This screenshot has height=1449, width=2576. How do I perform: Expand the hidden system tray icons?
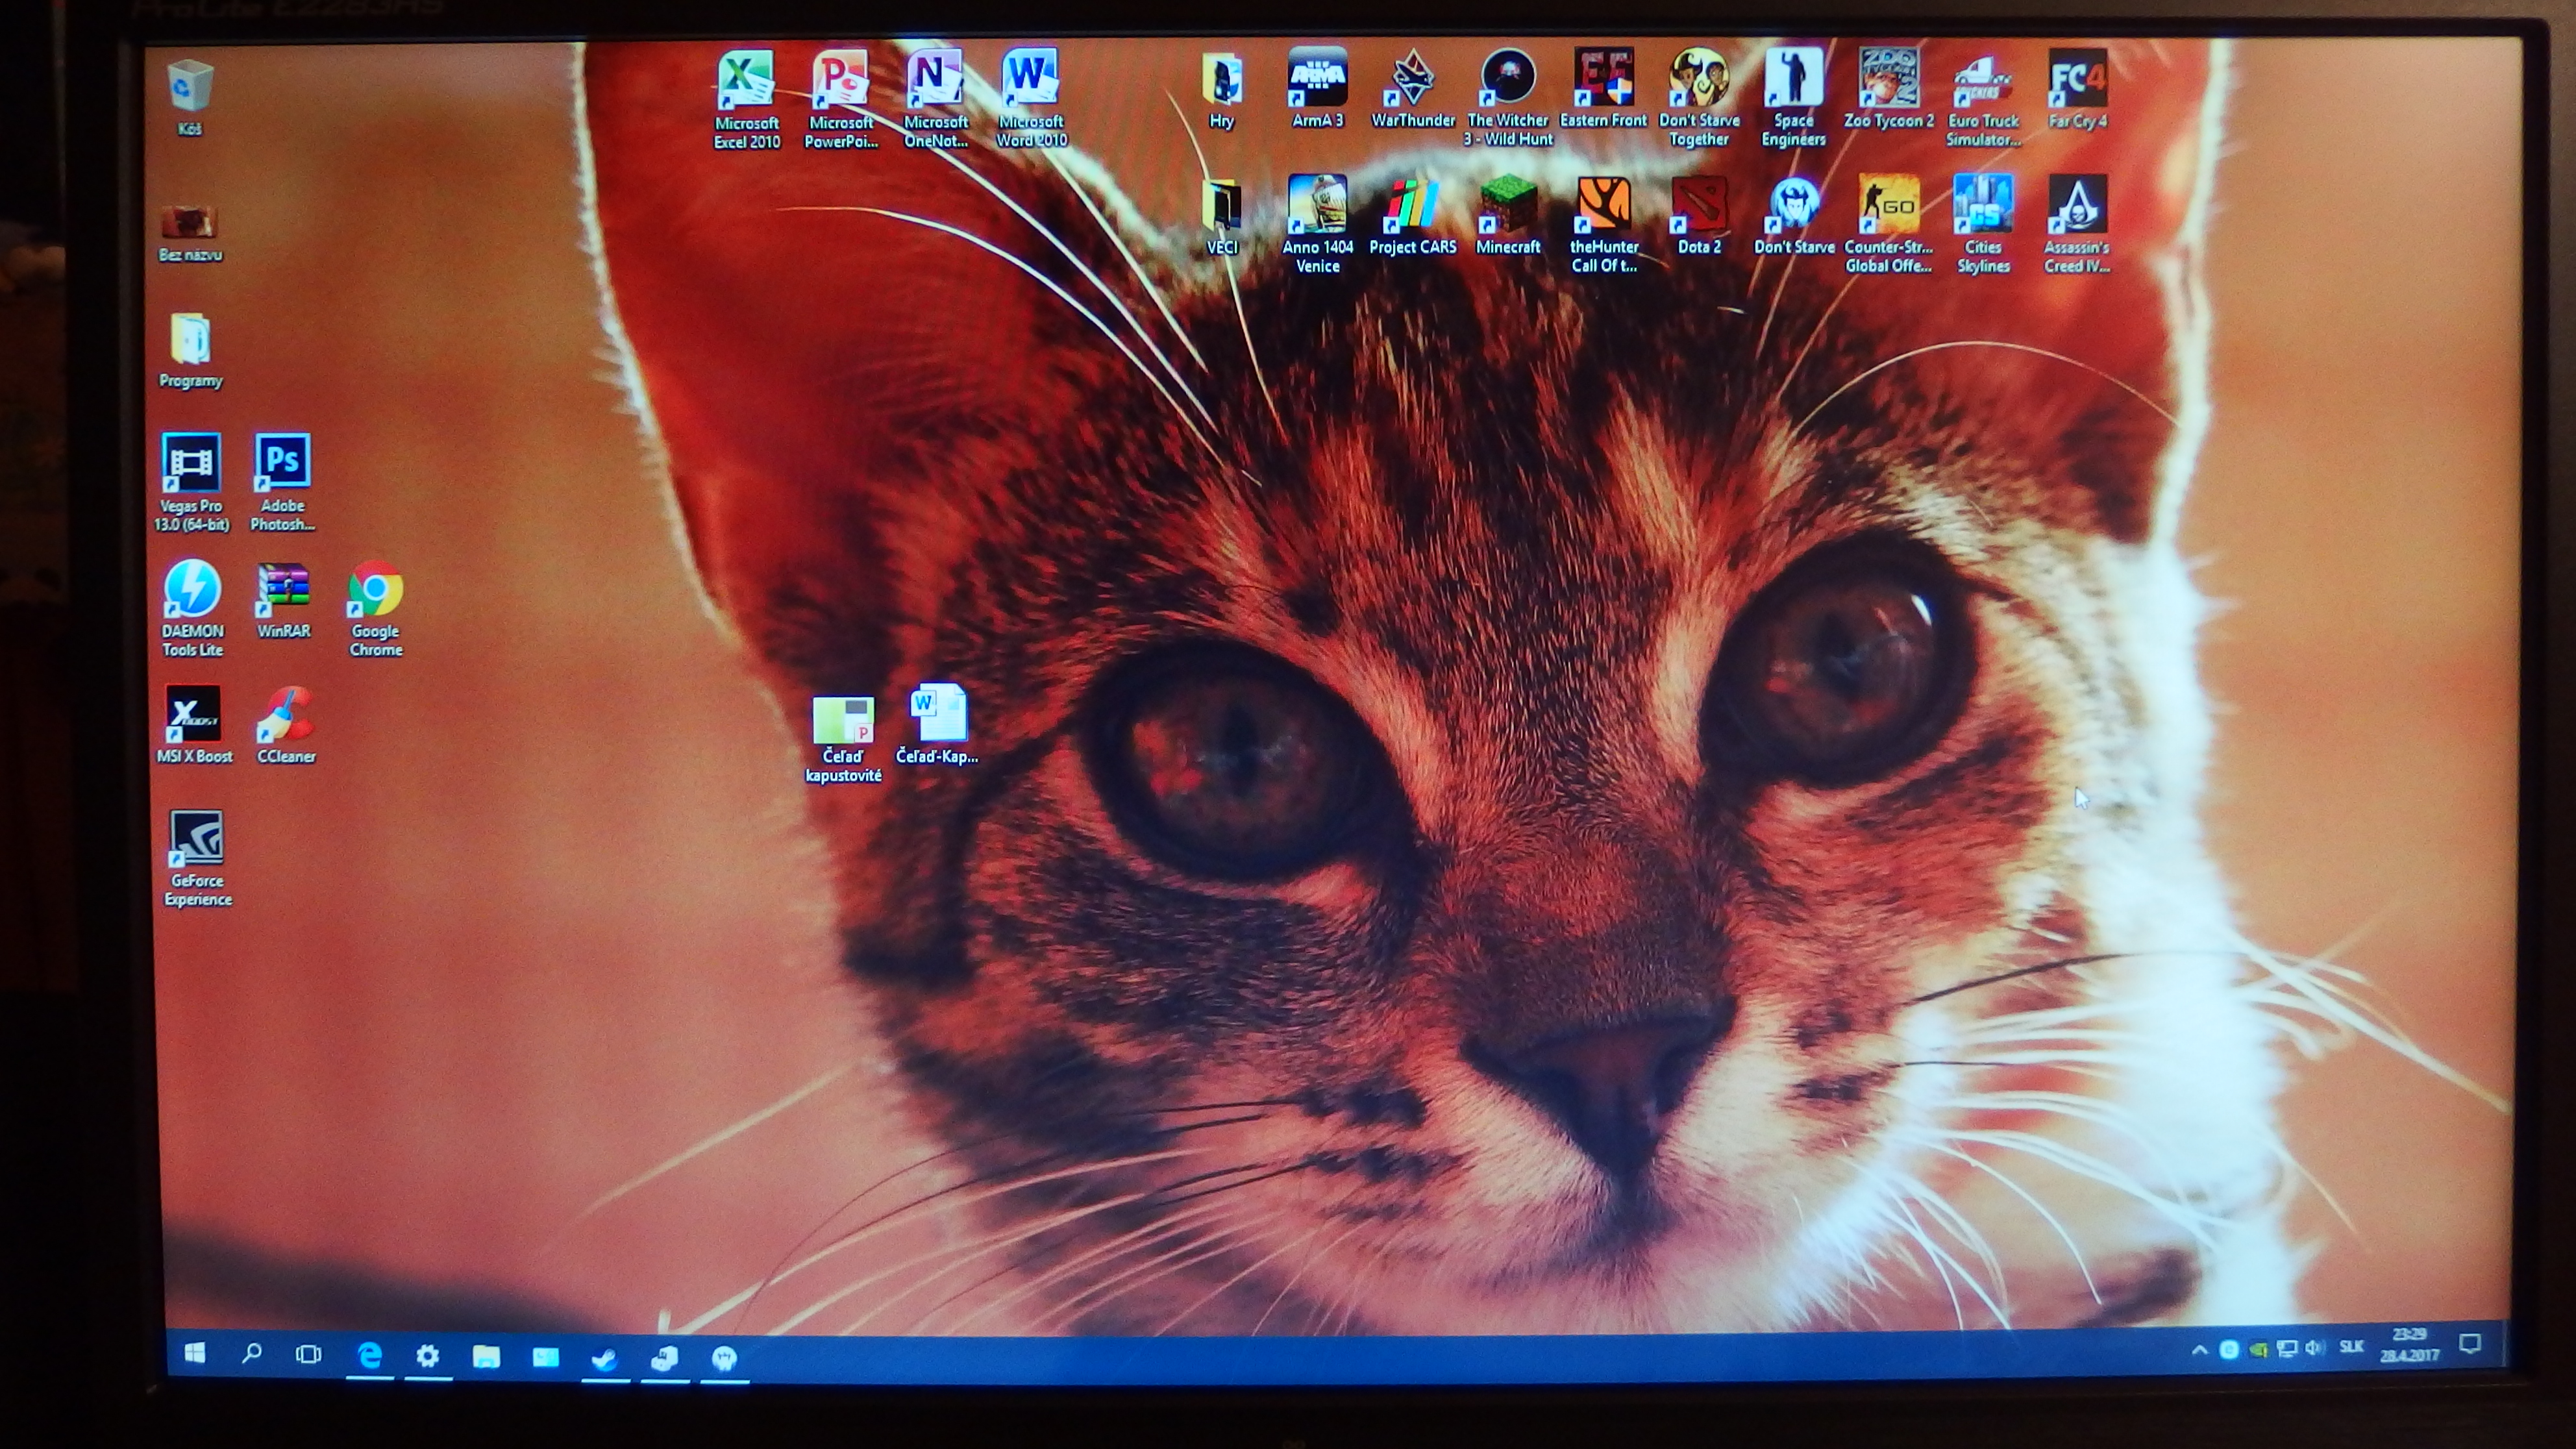click(x=2199, y=1350)
